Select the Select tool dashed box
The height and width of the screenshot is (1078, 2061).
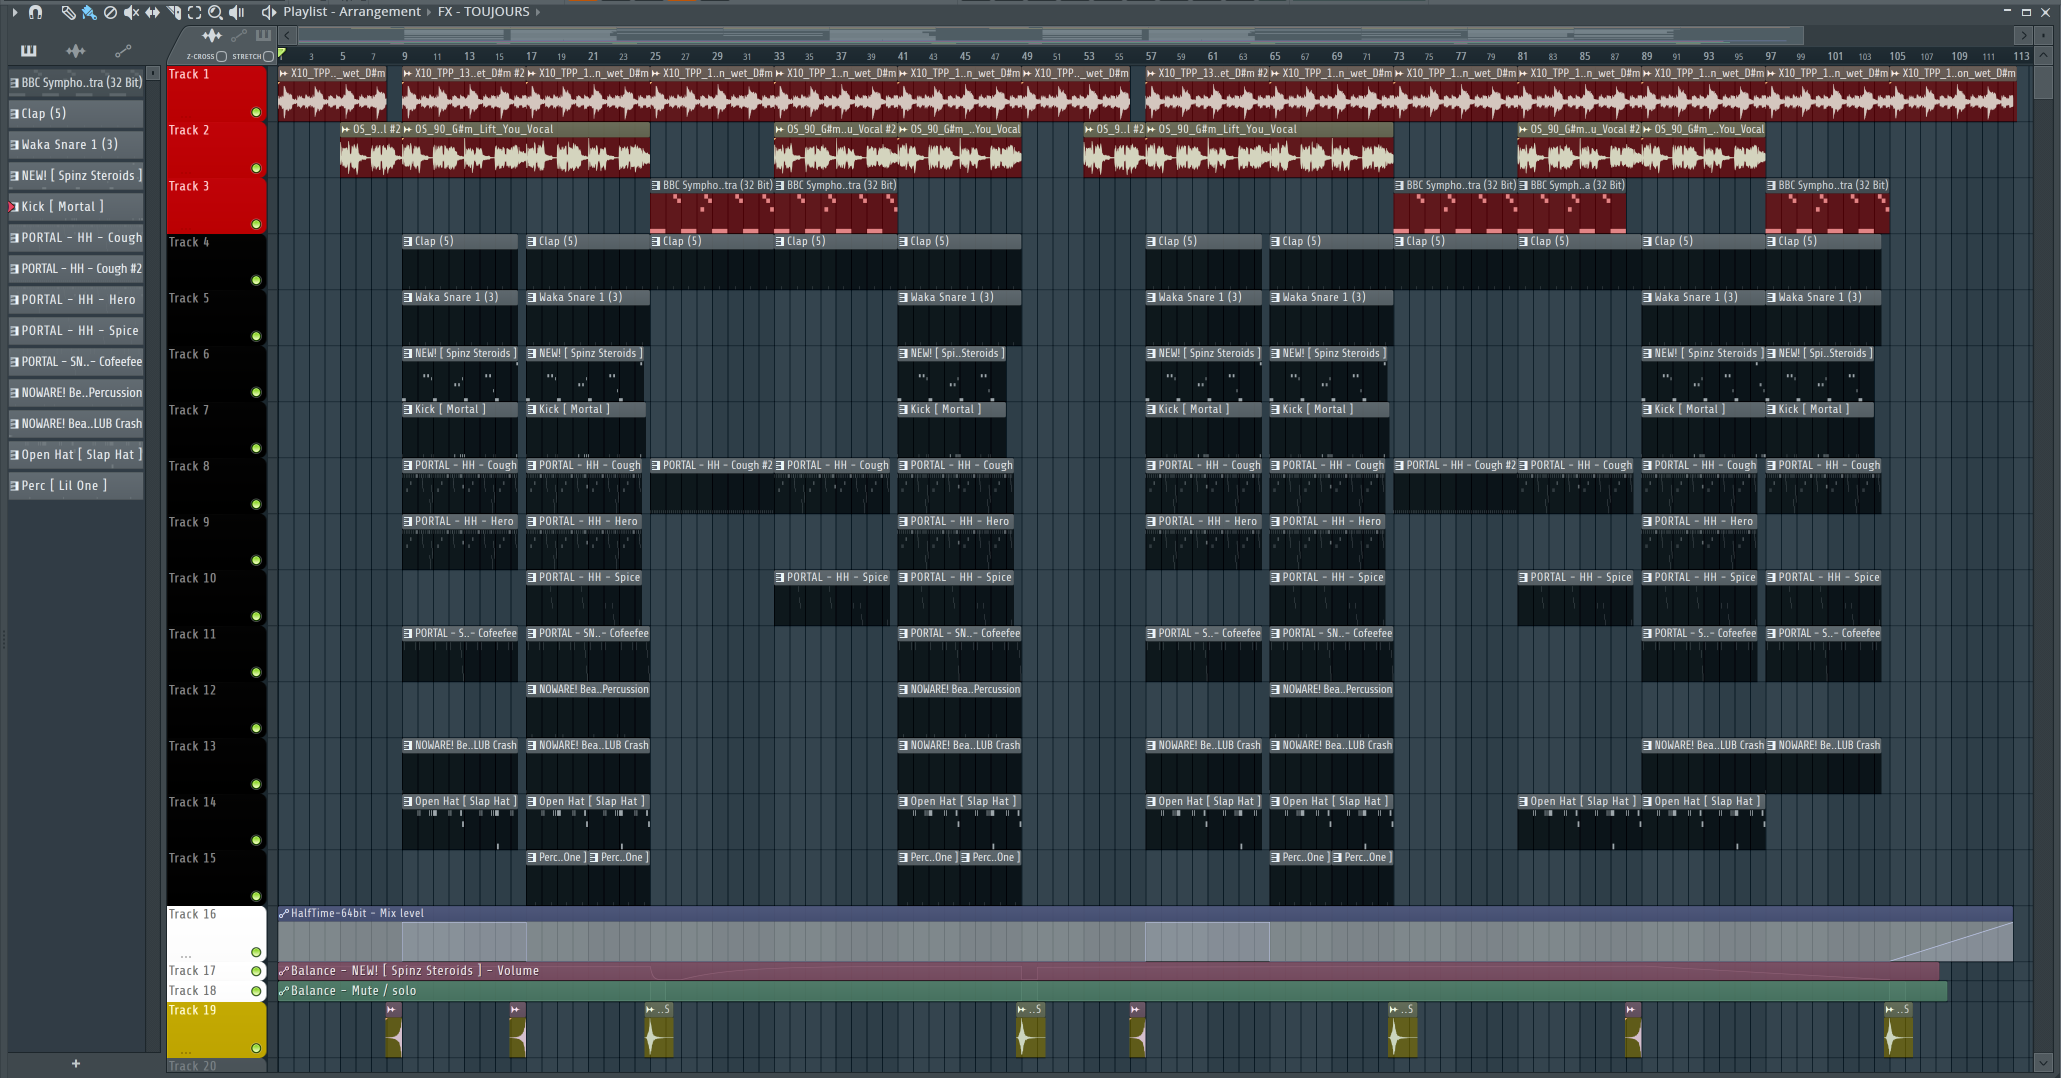click(194, 12)
